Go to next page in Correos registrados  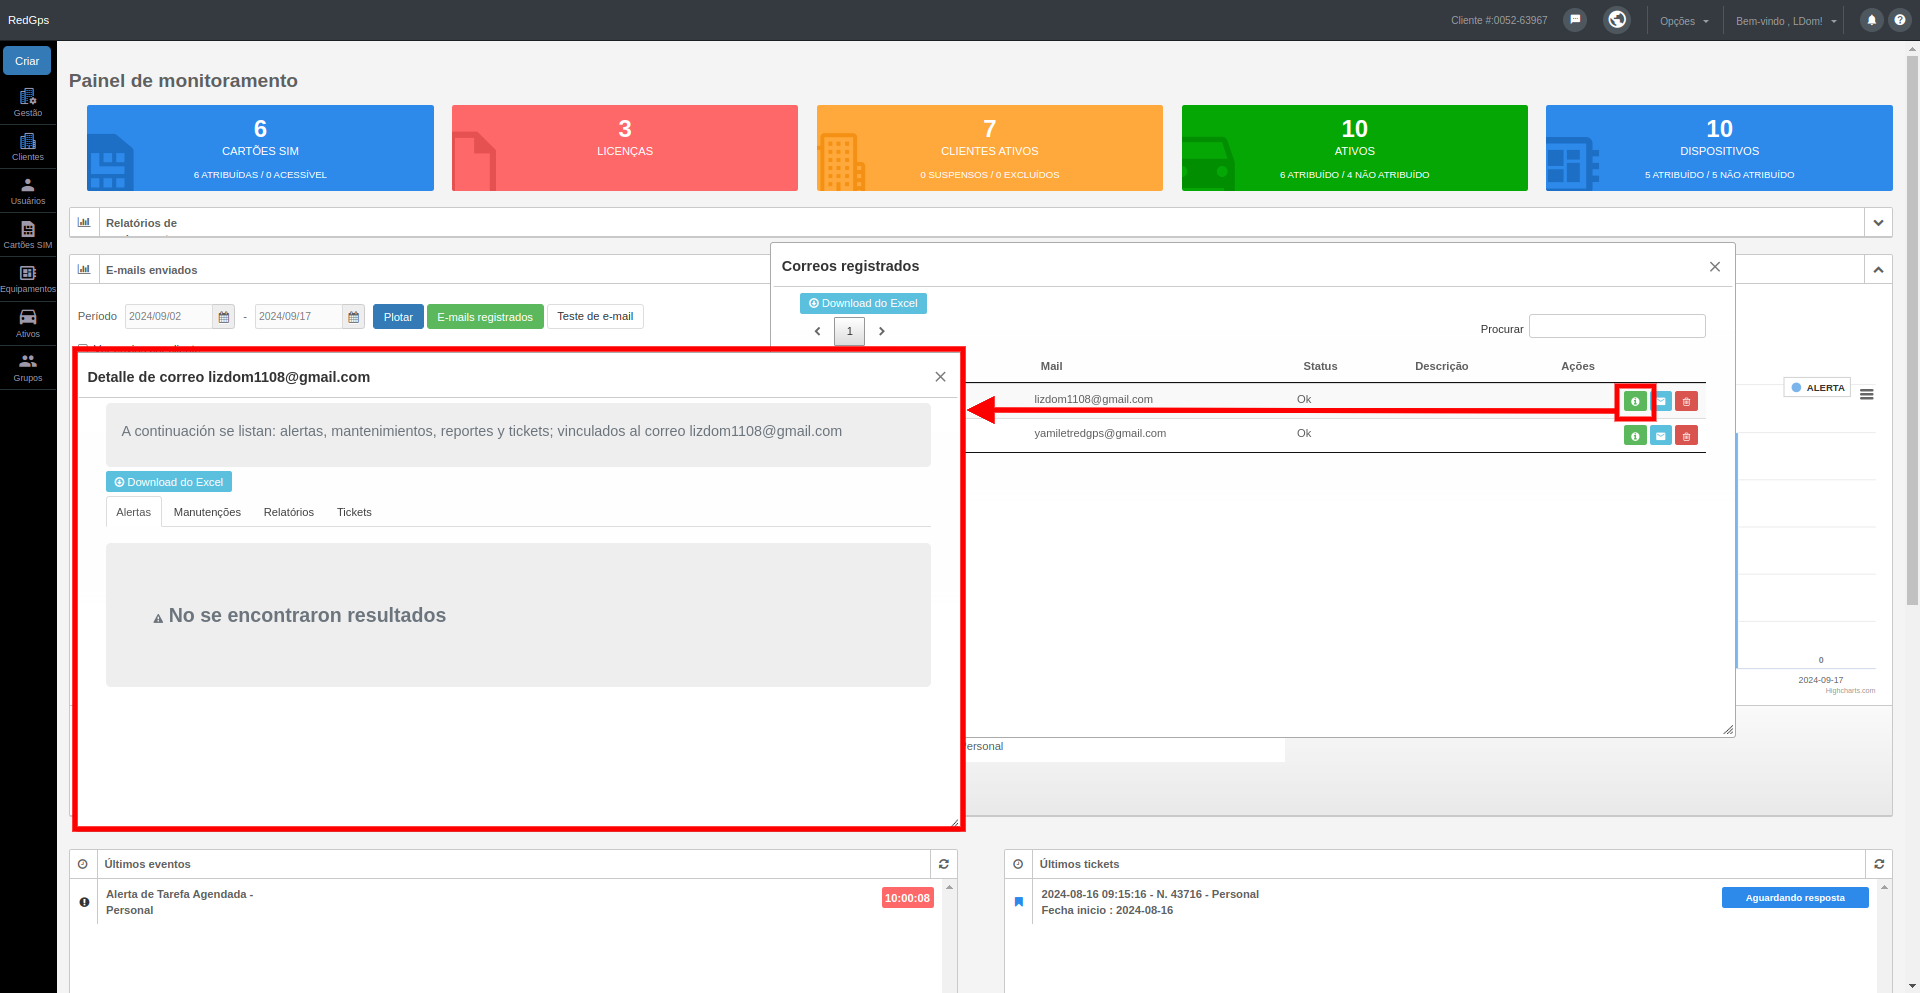click(882, 331)
